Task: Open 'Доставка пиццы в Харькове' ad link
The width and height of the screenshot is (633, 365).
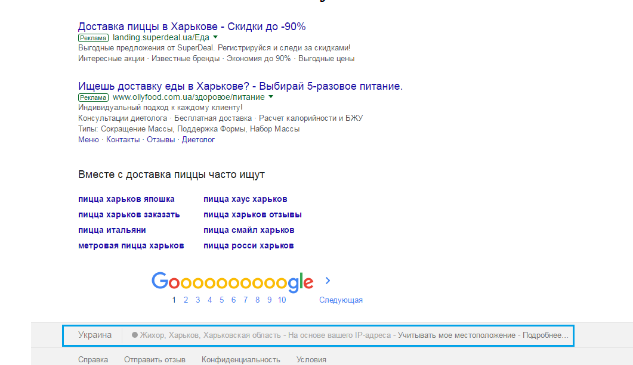Action: point(192,27)
